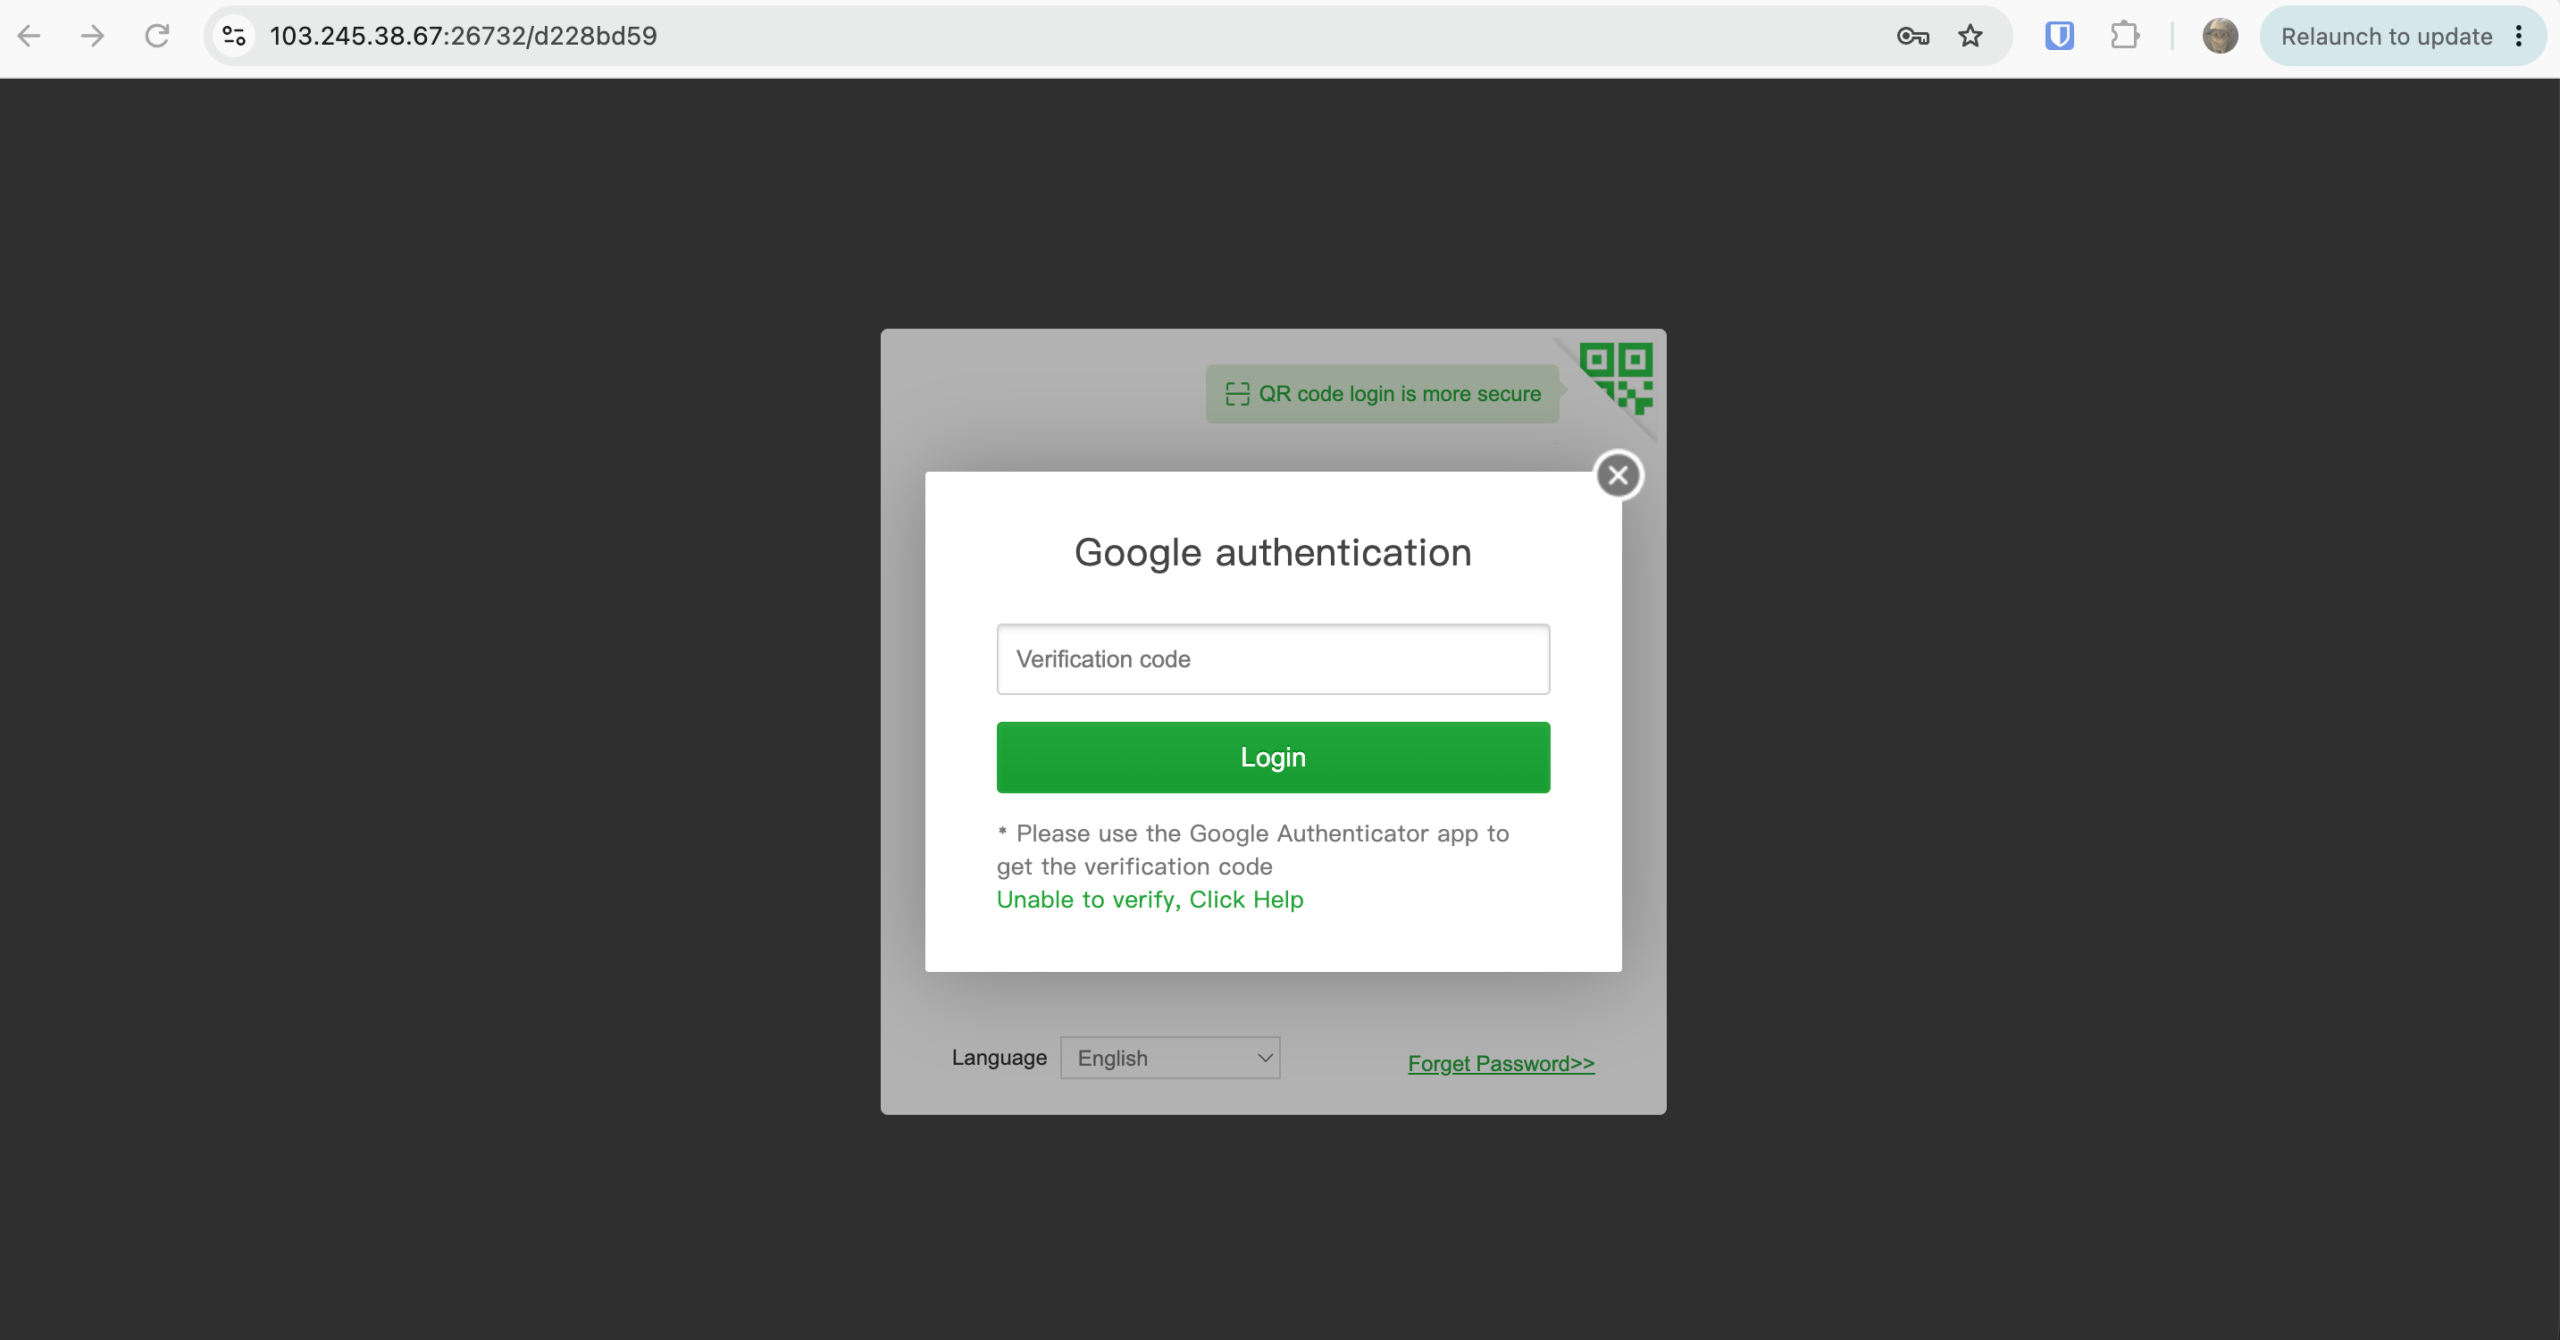Open the Chrome profile avatar
The image size is (2560, 1340).
(2220, 36)
